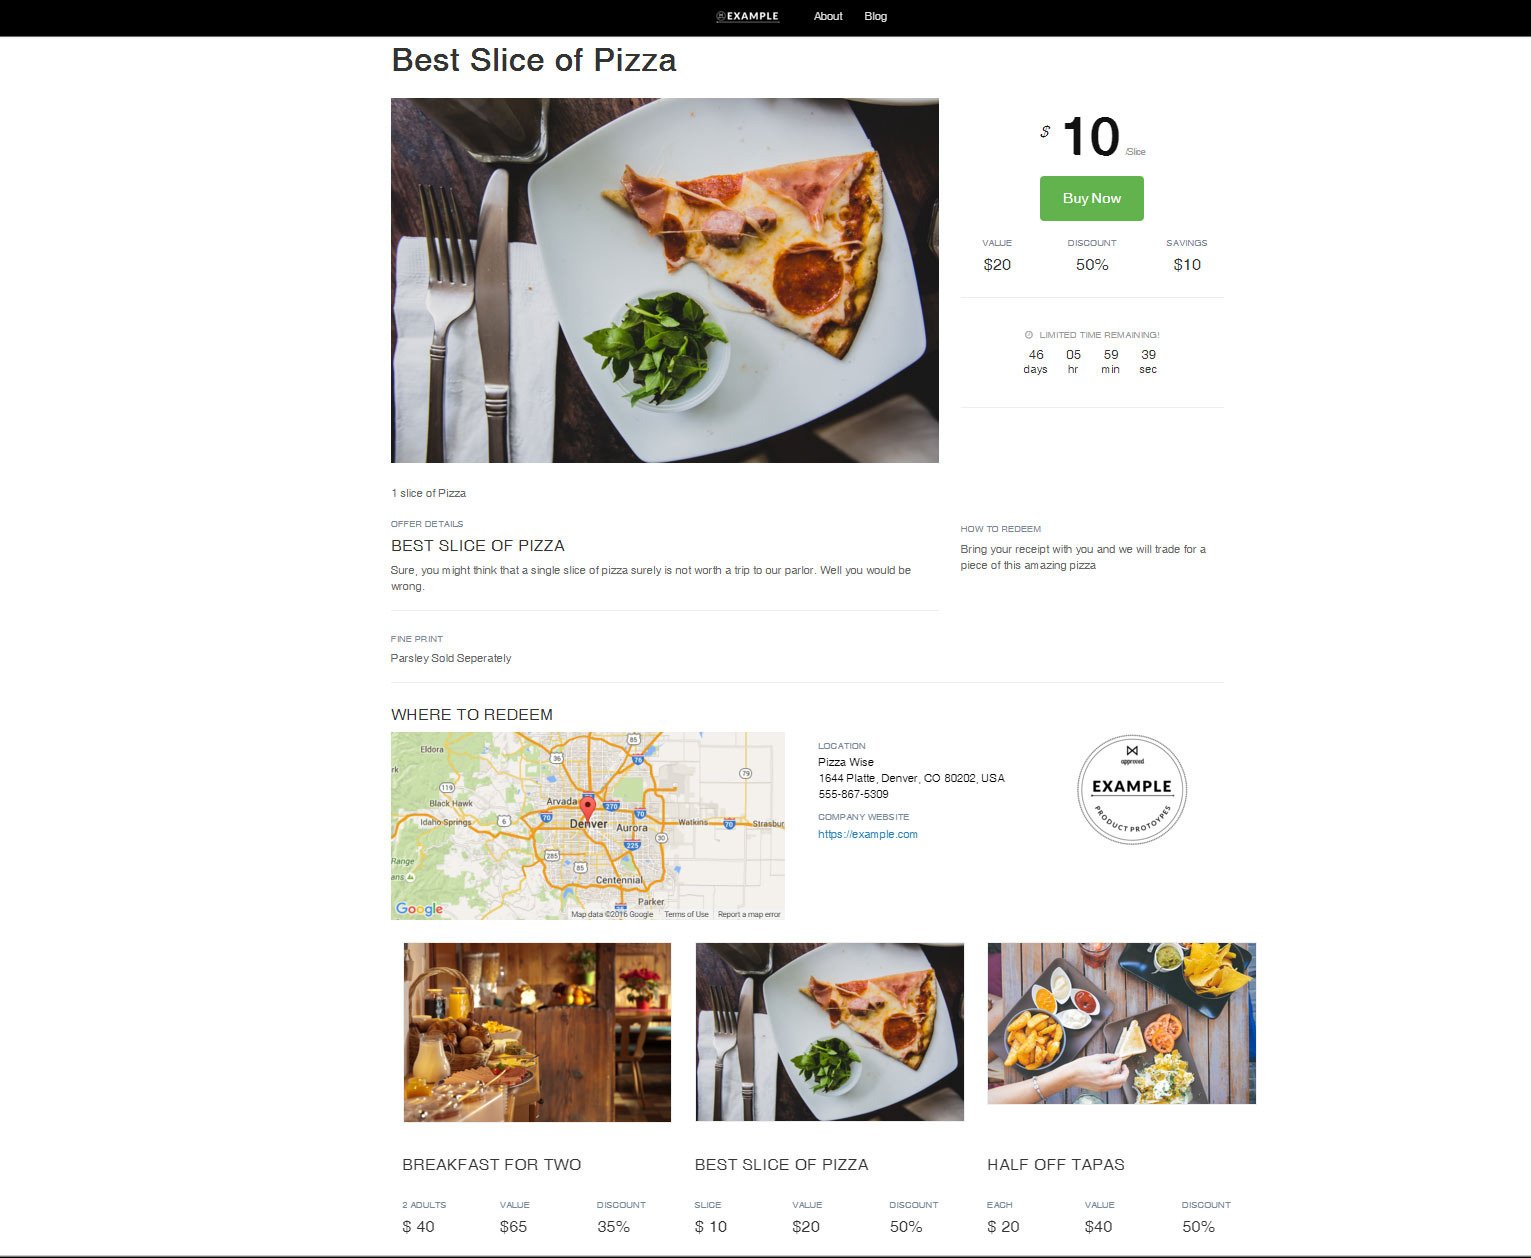
Task: Click the Best Slice of Pizza page heading
Action: pos(534,60)
